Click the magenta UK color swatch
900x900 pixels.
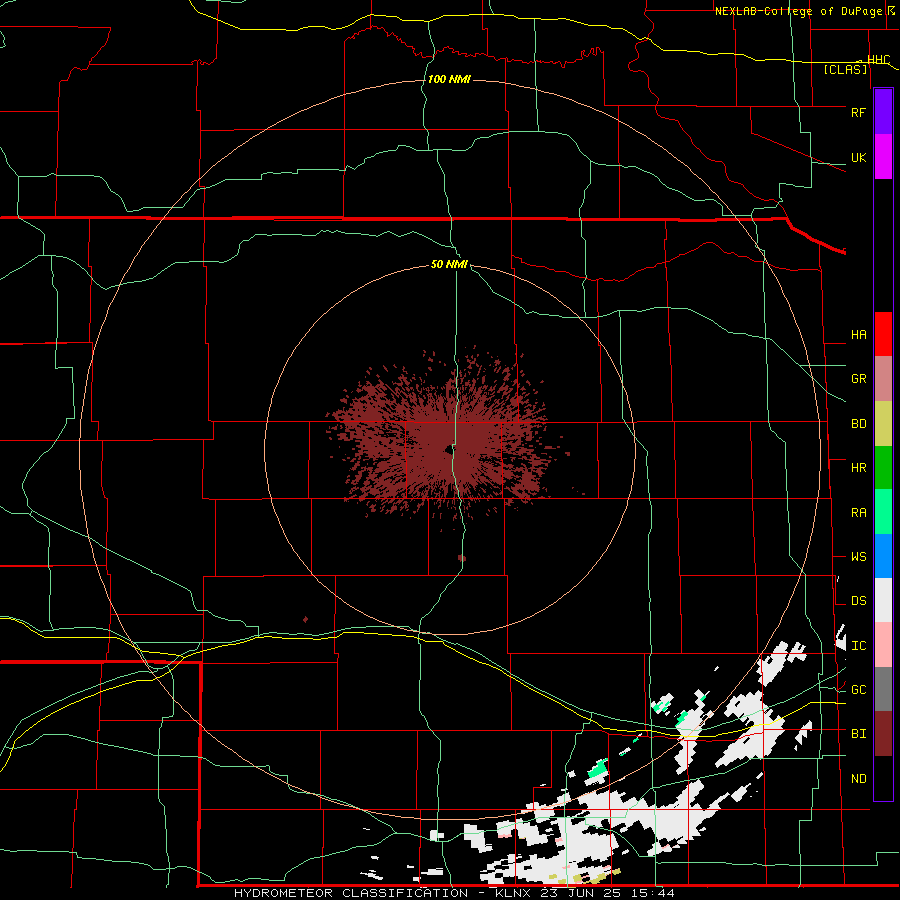[883, 157]
